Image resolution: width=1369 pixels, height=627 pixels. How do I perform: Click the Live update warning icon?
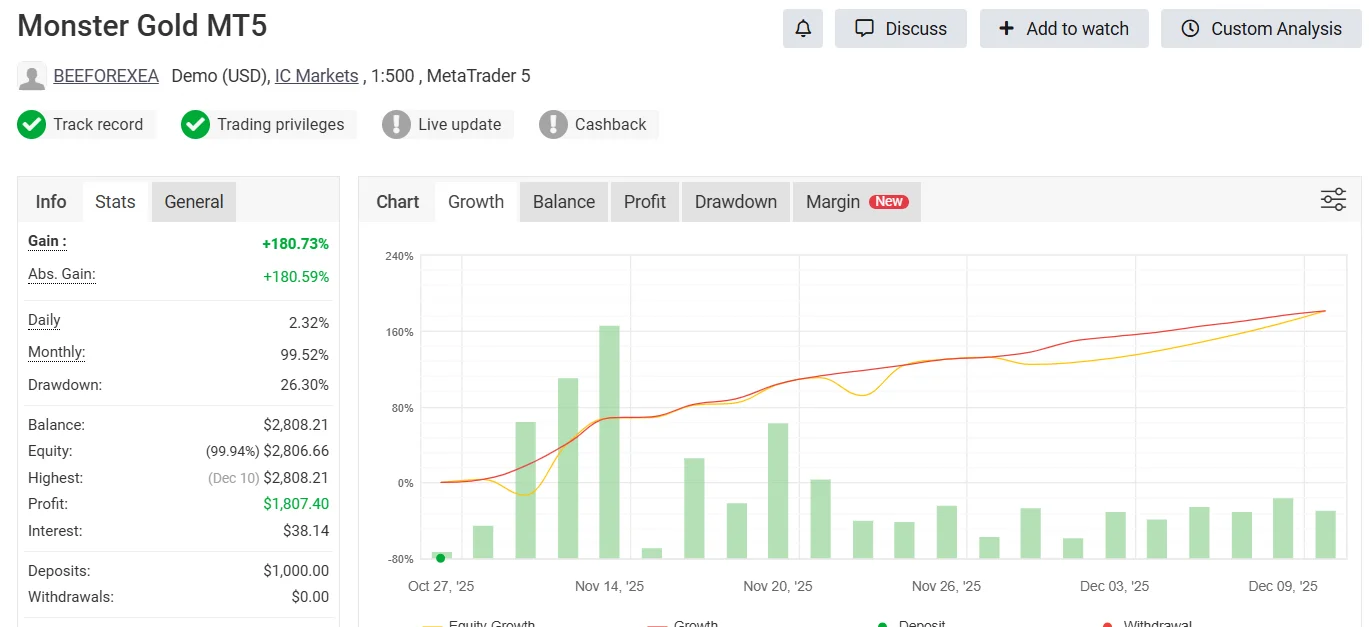[x=397, y=125]
